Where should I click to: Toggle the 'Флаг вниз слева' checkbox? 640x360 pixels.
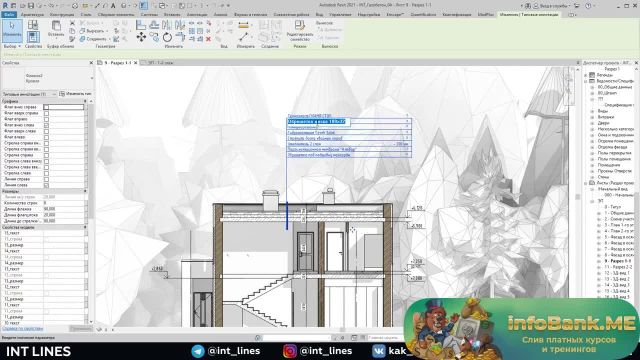(46, 125)
